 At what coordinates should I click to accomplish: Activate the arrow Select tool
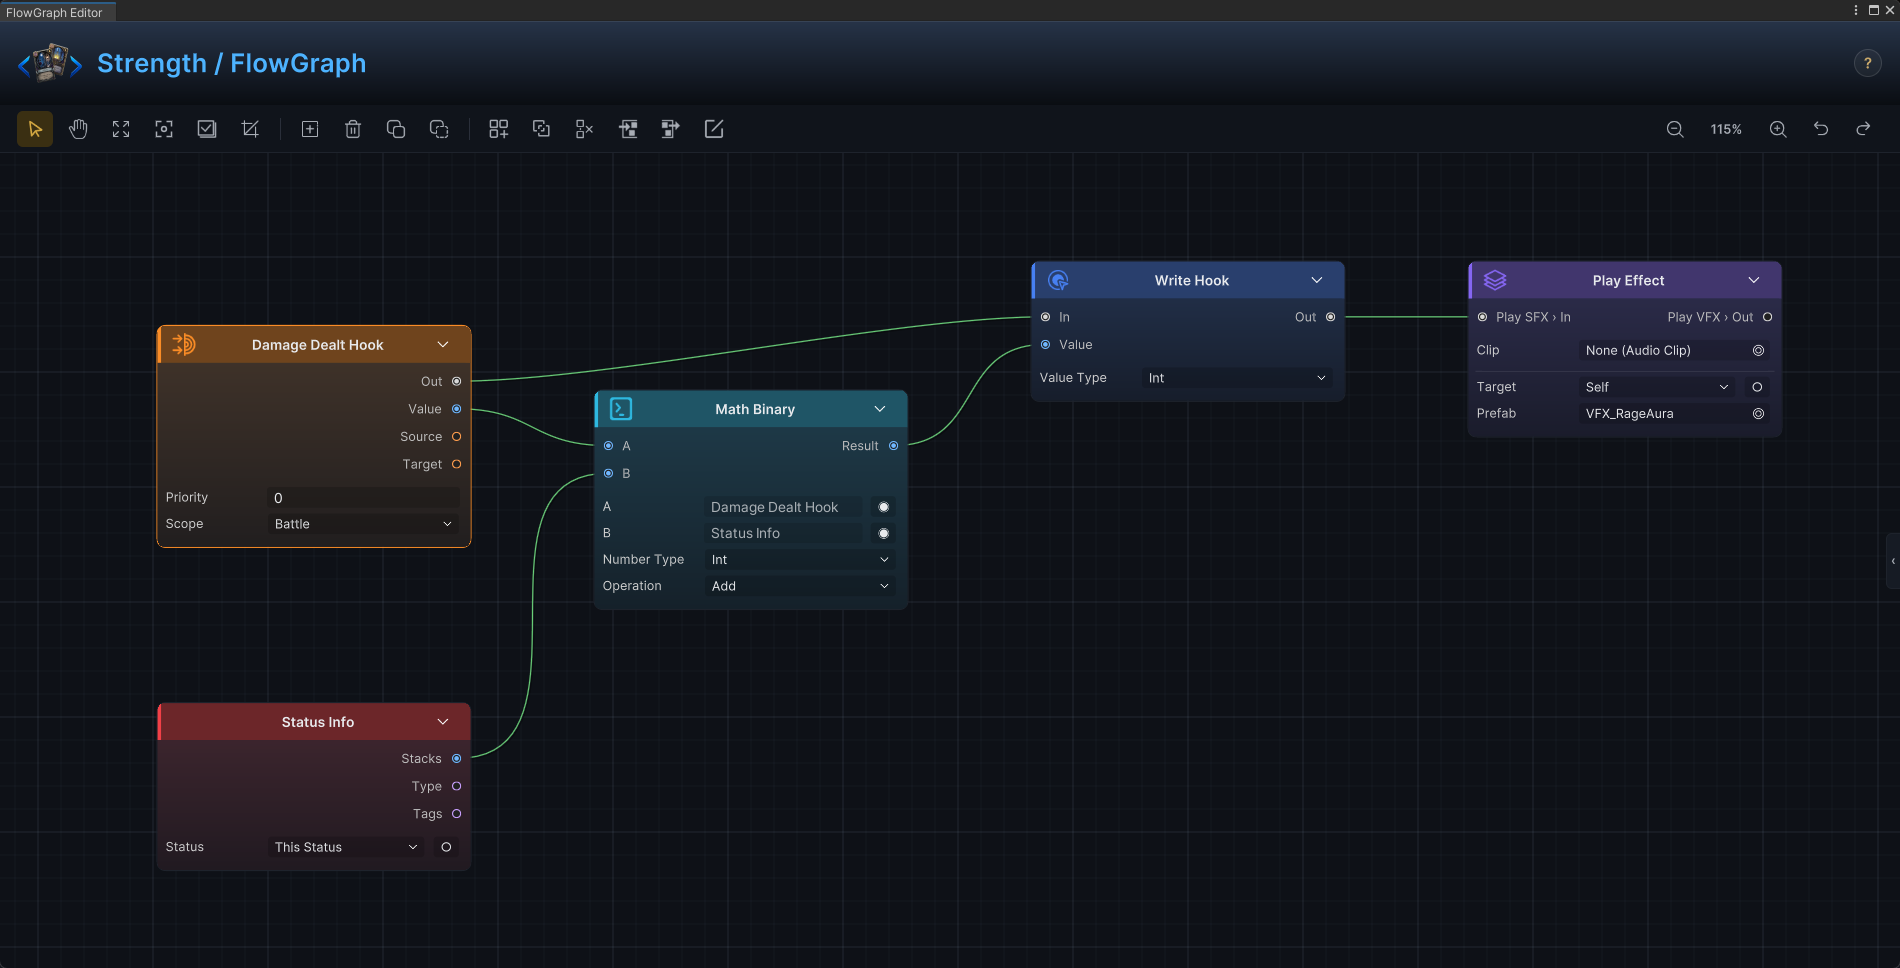(x=35, y=129)
